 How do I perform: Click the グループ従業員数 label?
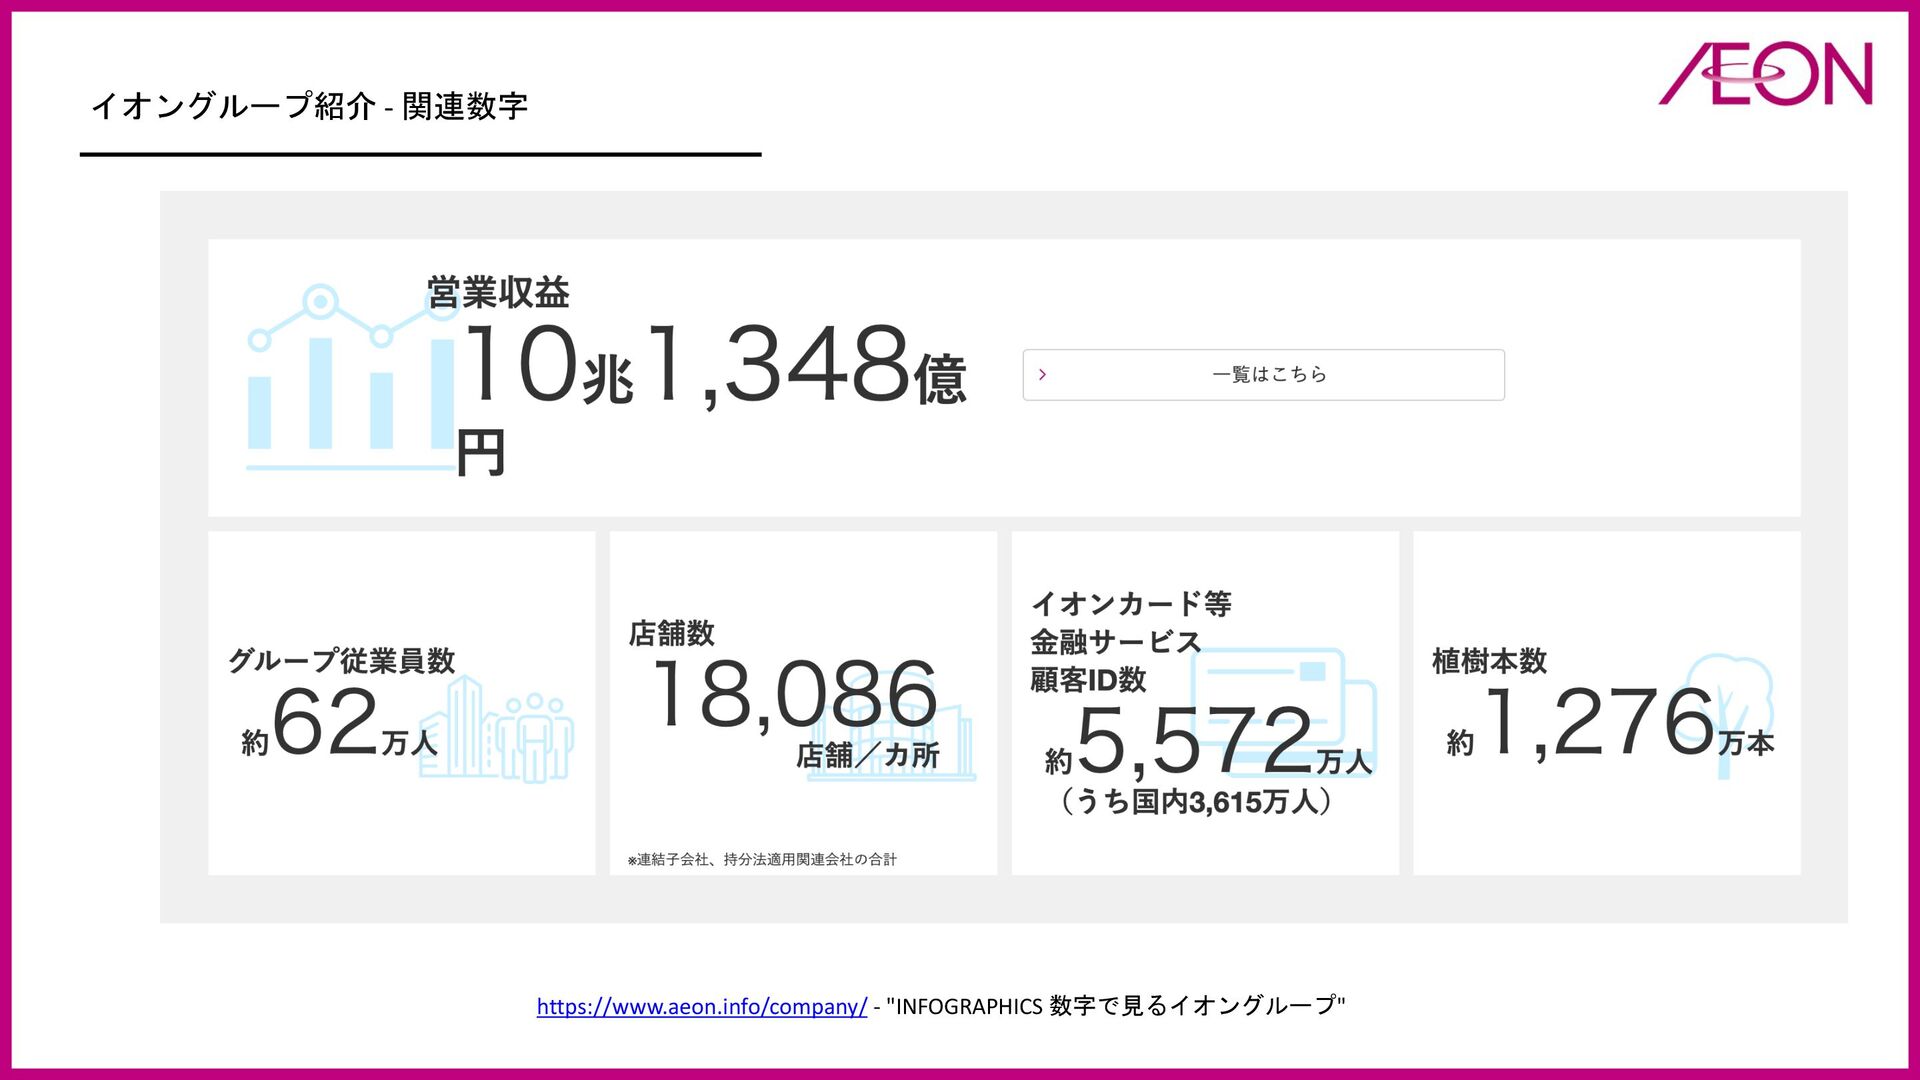click(342, 660)
